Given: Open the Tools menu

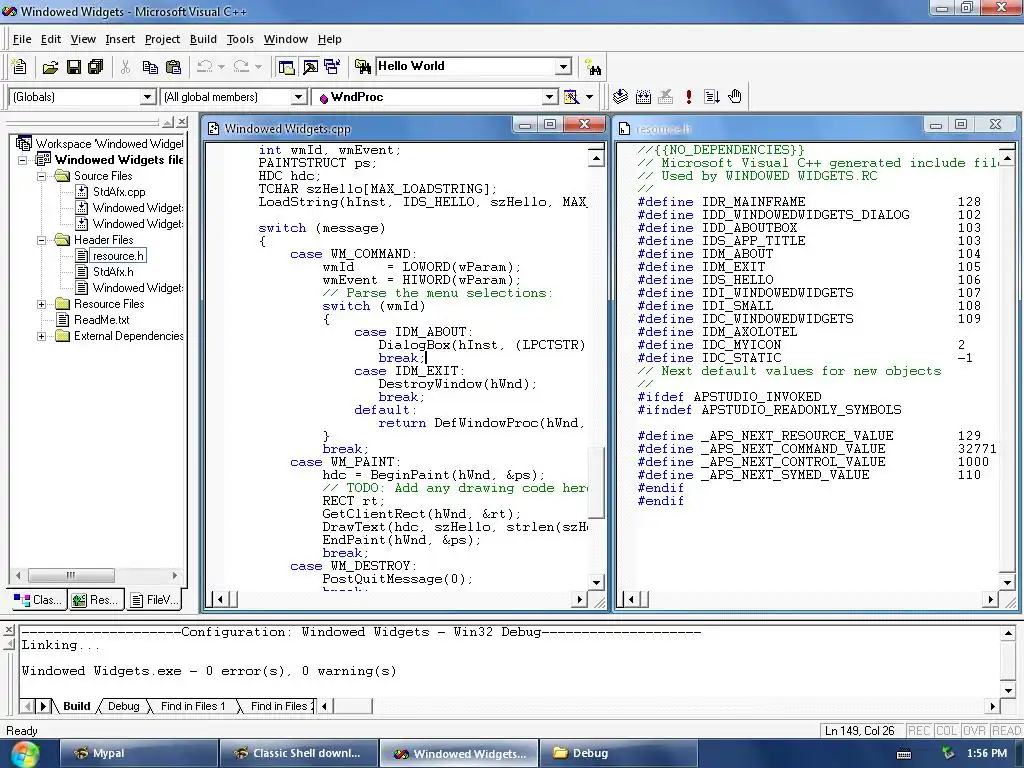Looking at the screenshot, I should coord(240,39).
